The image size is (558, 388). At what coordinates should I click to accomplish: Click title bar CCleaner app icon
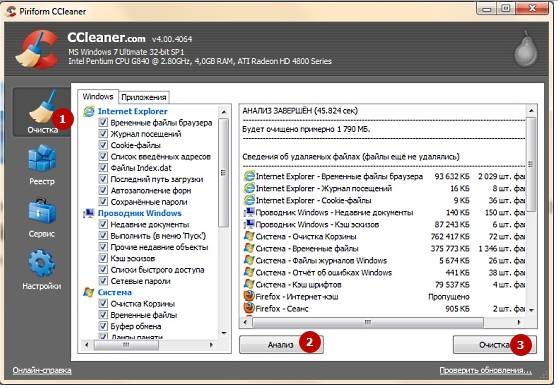click(x=11, y=11)
